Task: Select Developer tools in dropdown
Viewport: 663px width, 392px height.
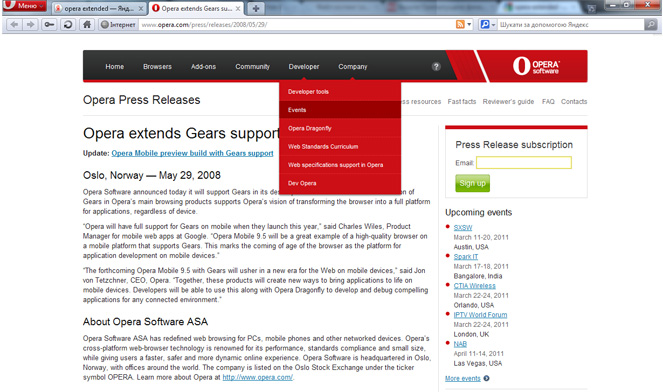Action: click(x=340, y=91)
